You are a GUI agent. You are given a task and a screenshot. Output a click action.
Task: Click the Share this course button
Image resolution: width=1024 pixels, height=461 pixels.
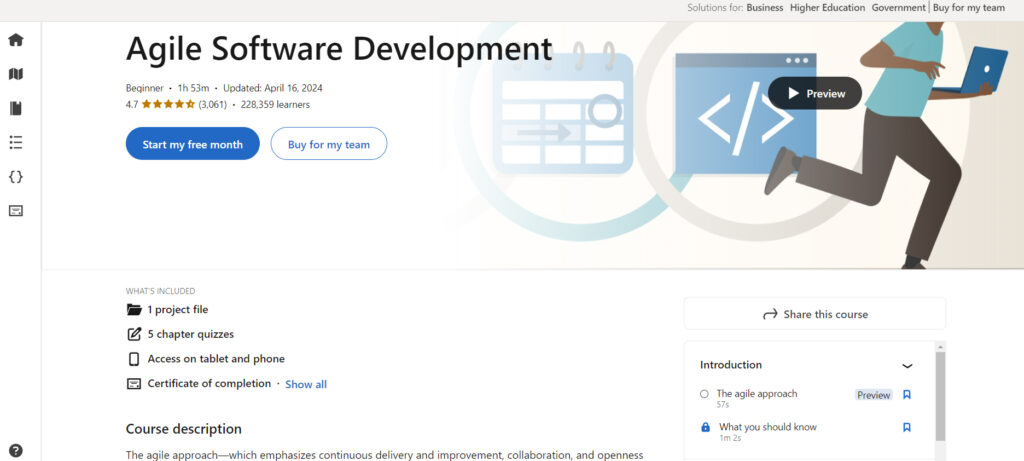(814, 314)
